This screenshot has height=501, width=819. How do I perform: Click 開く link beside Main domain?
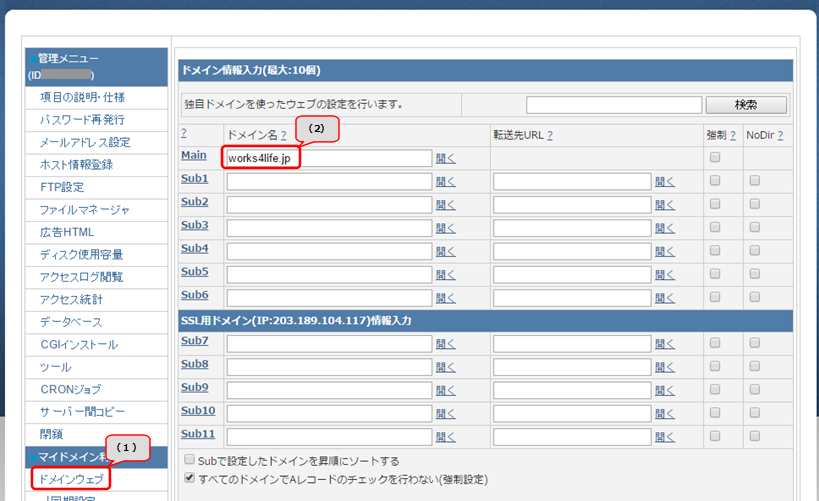point(446,158)
